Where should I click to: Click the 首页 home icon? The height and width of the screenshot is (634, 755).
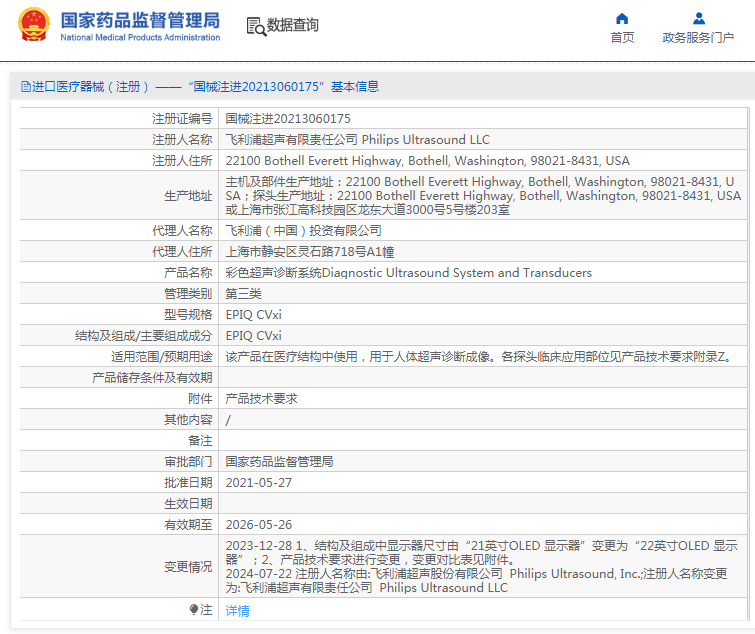(622, 19)
